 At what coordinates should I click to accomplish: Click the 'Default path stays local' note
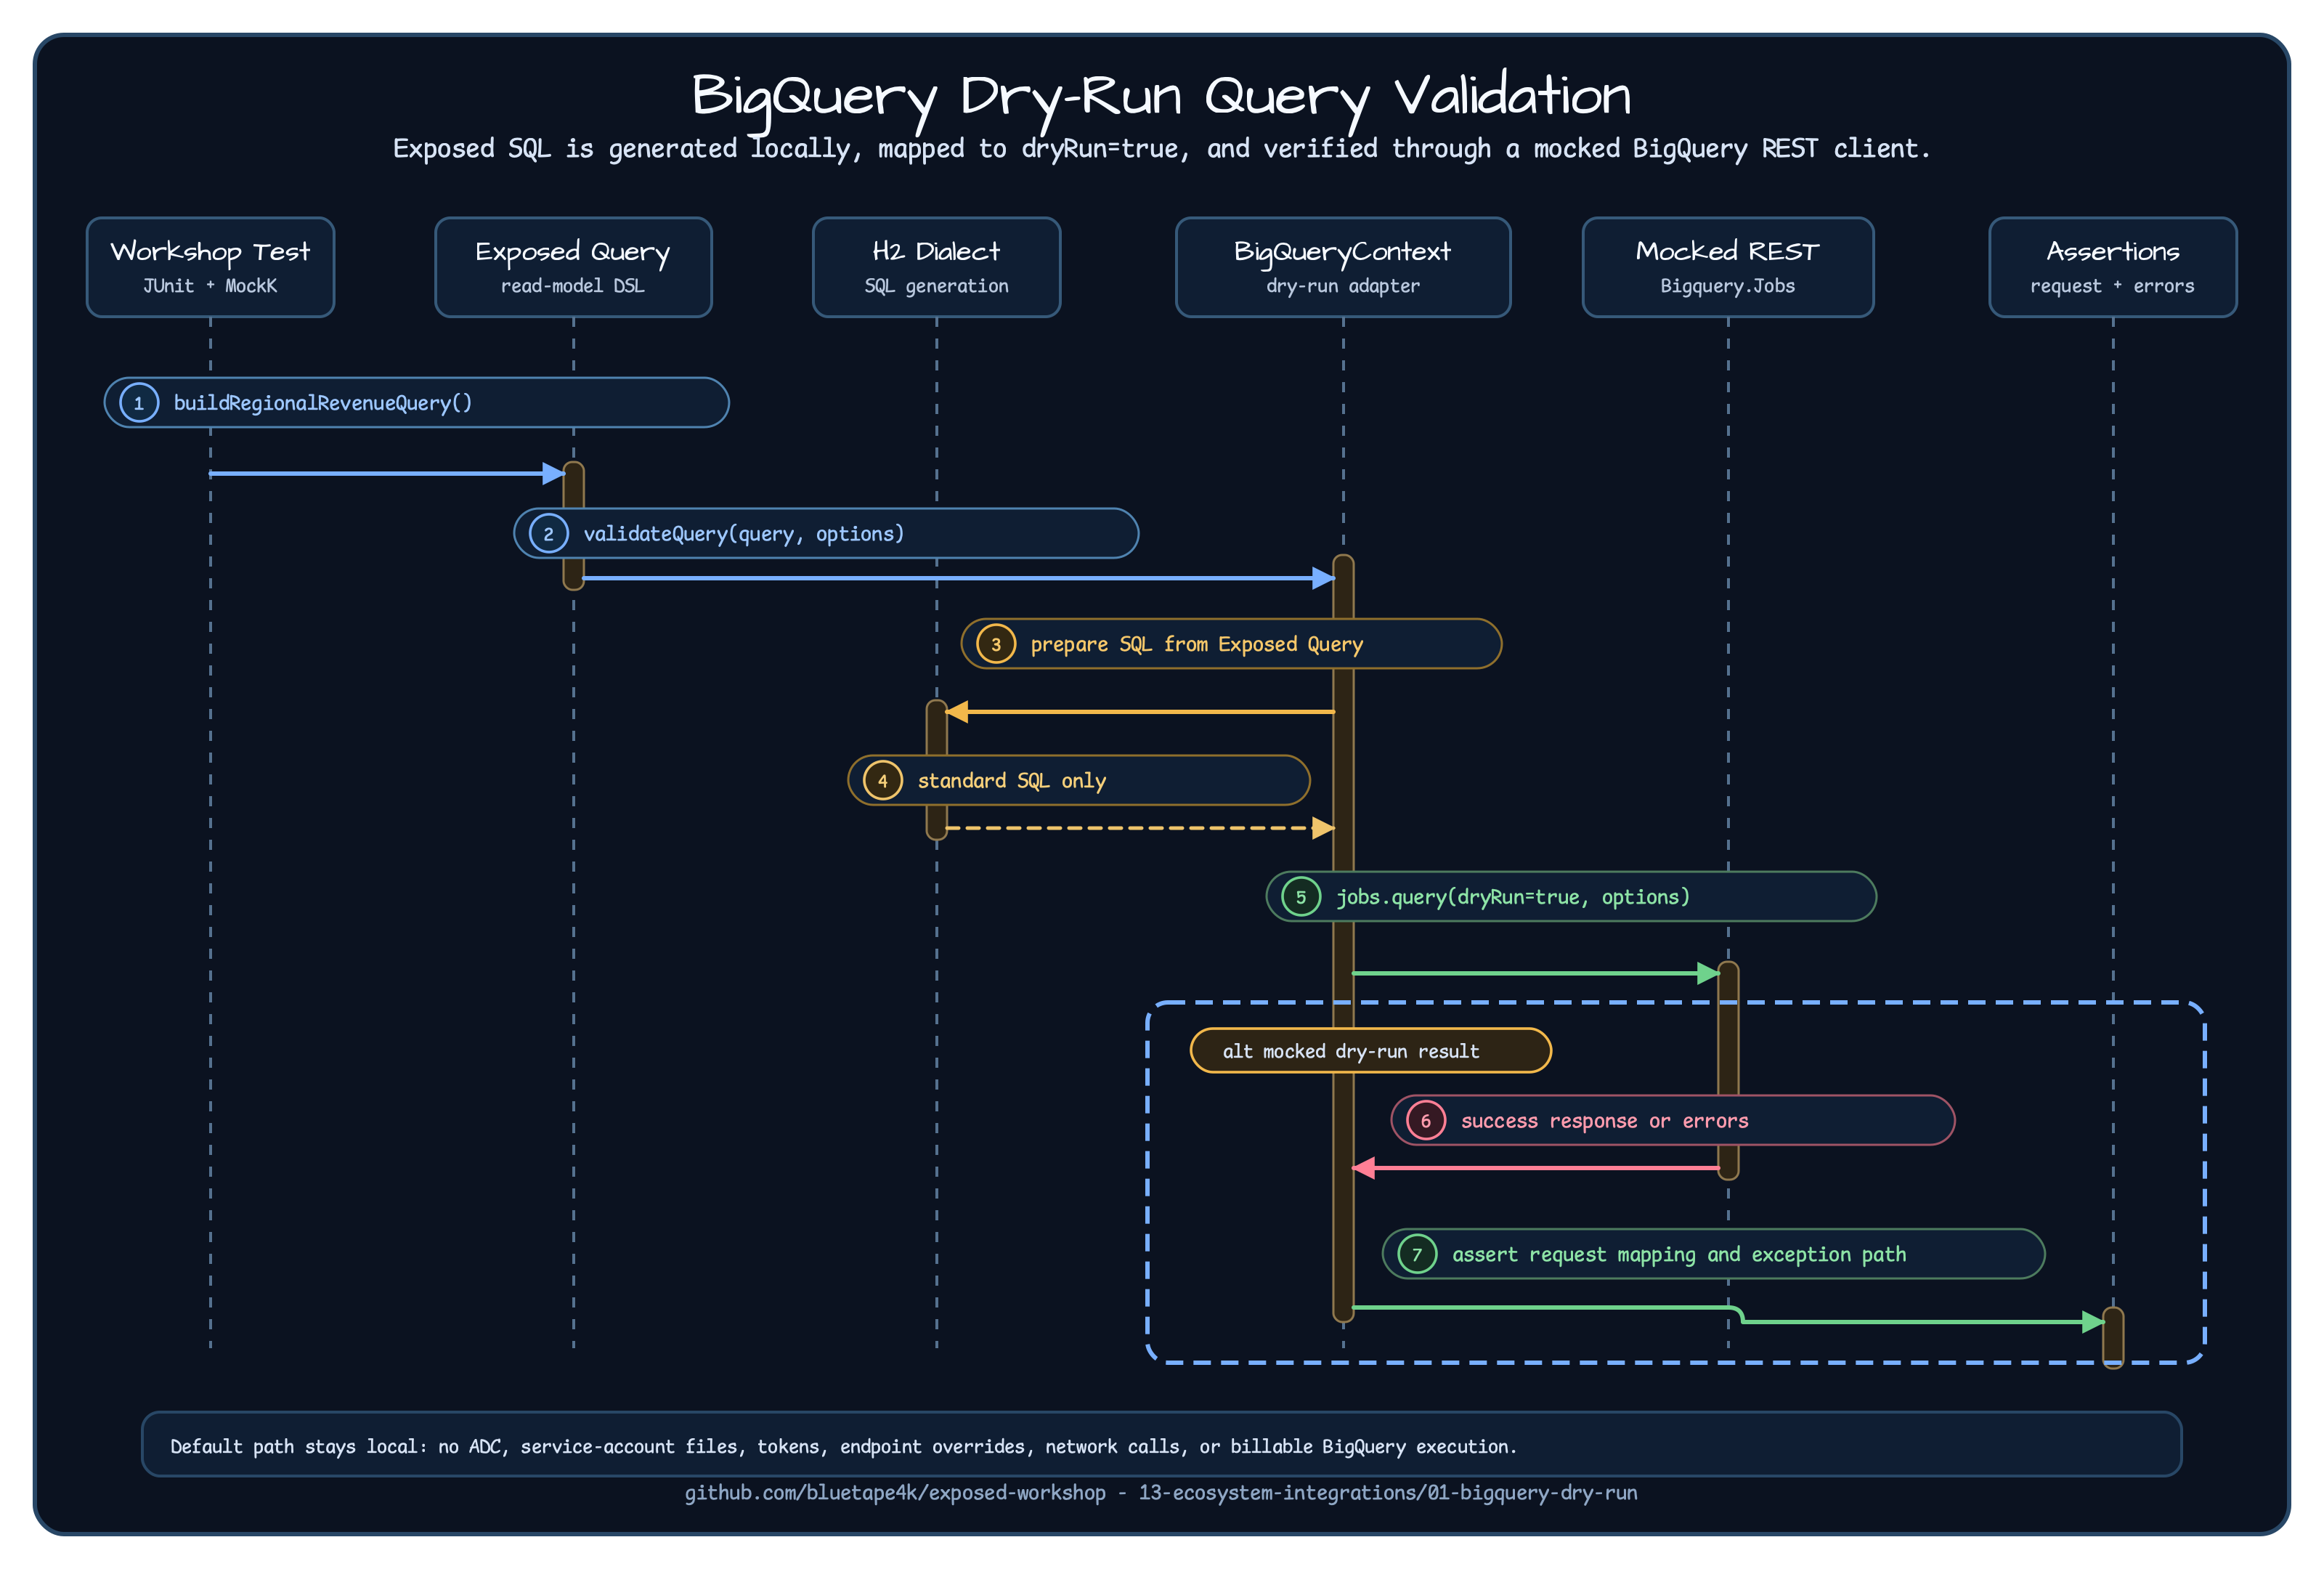[1161, 1445]
